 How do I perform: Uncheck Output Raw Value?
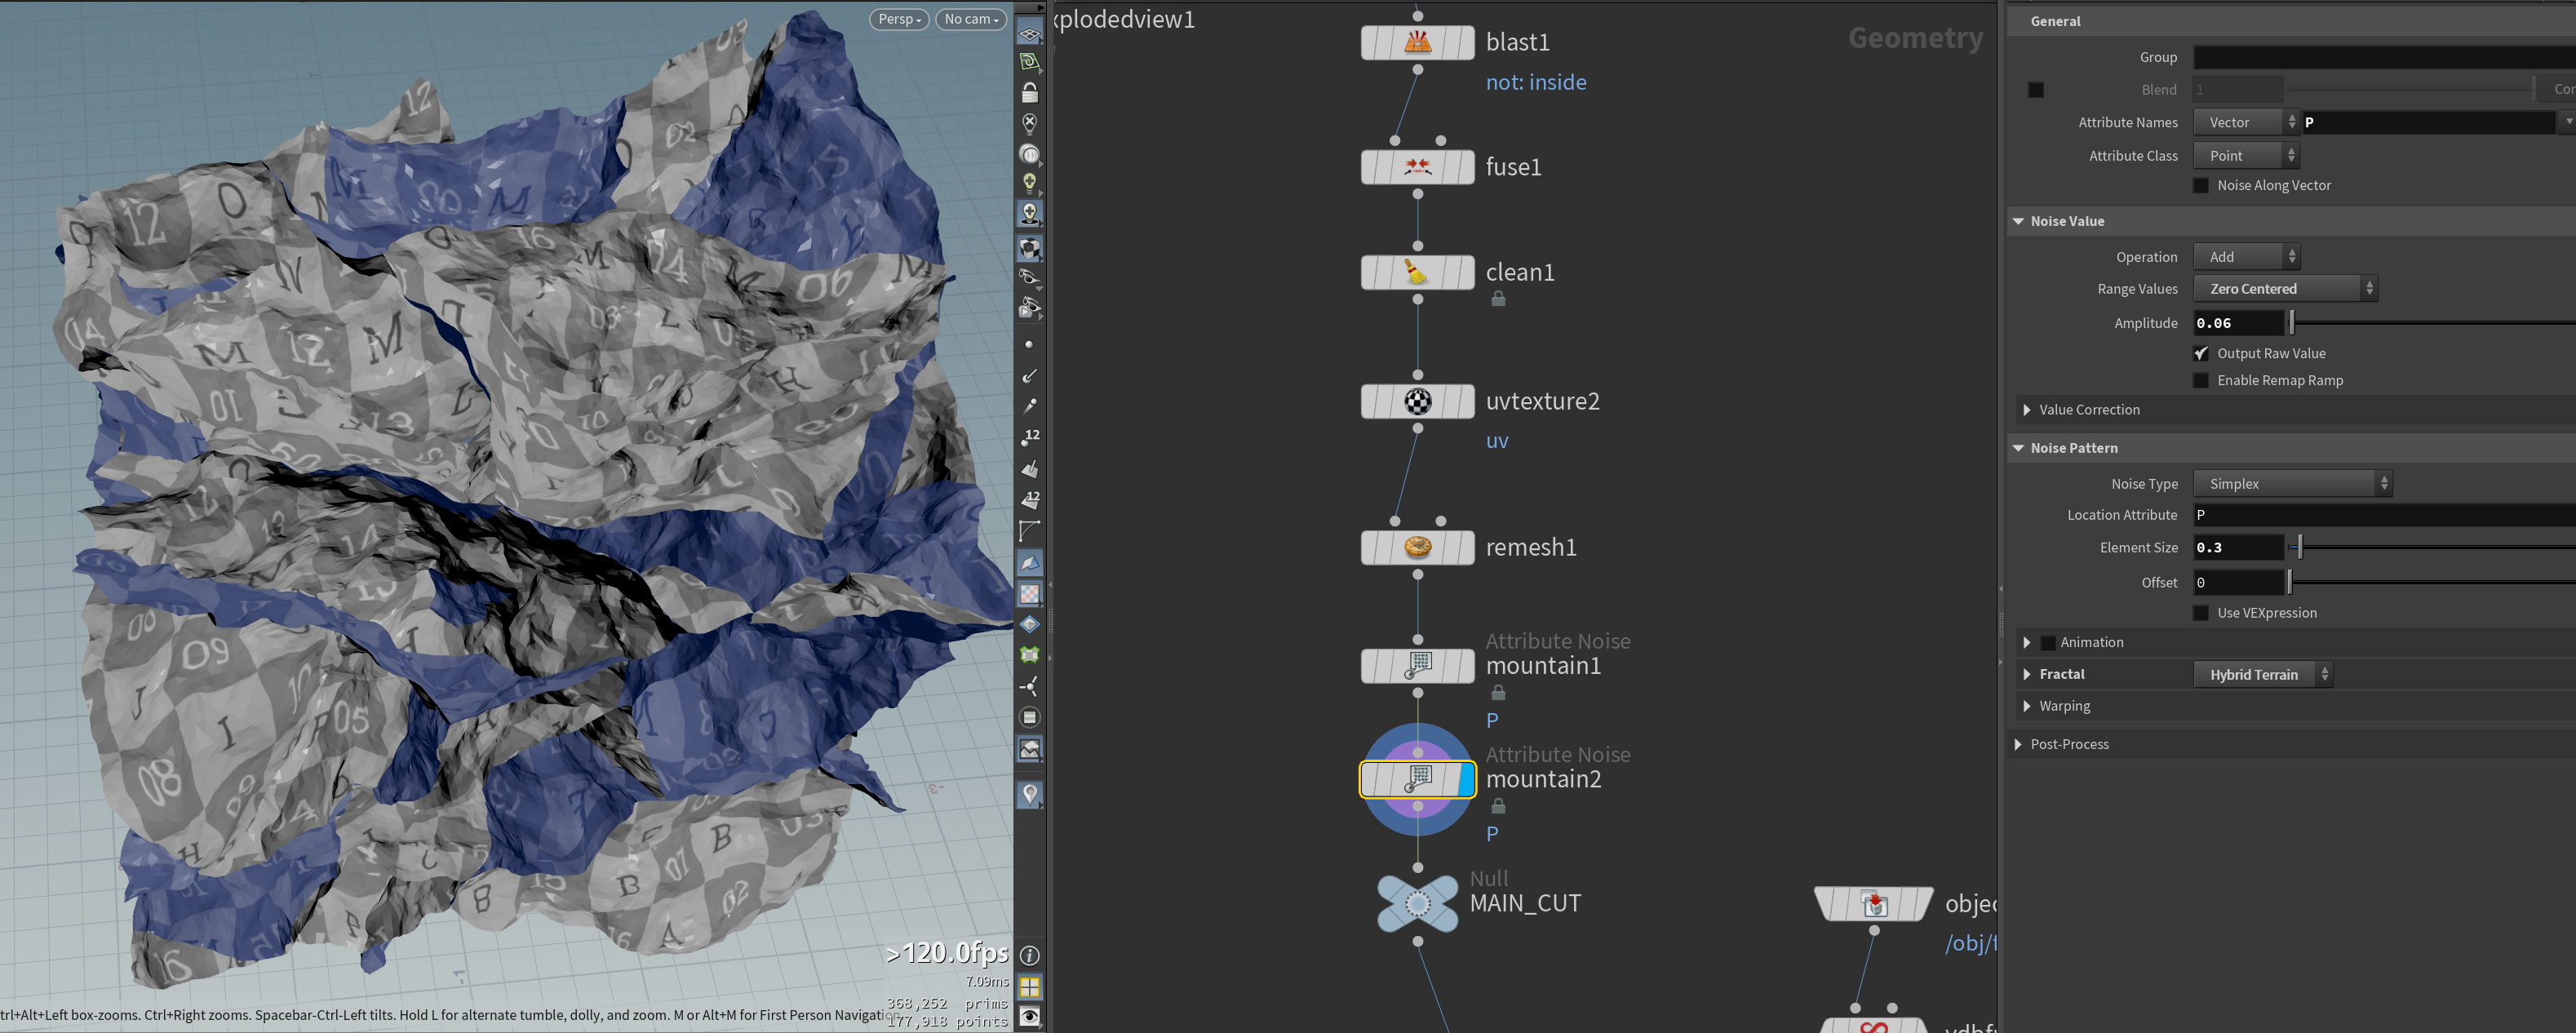[x=2200, y=353]
